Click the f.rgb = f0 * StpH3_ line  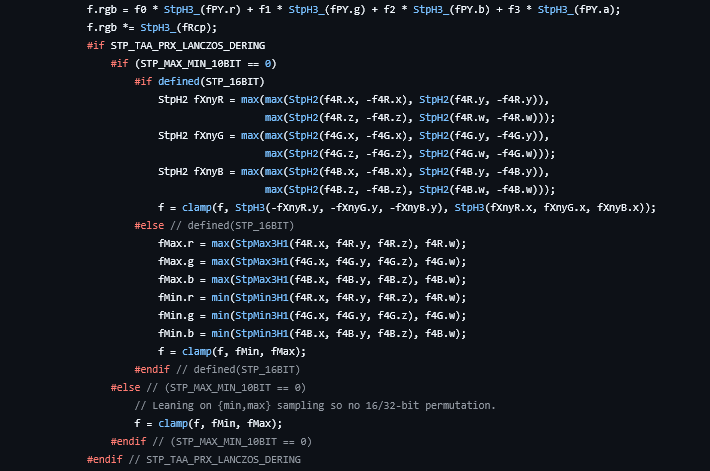[x=354, y=10]
